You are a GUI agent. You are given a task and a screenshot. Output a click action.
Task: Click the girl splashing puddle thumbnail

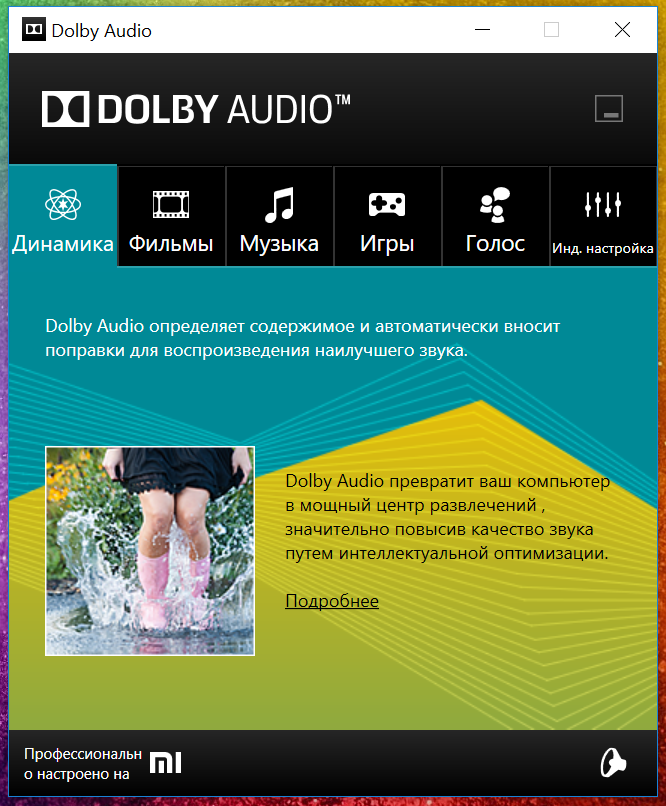pos(150,551)
